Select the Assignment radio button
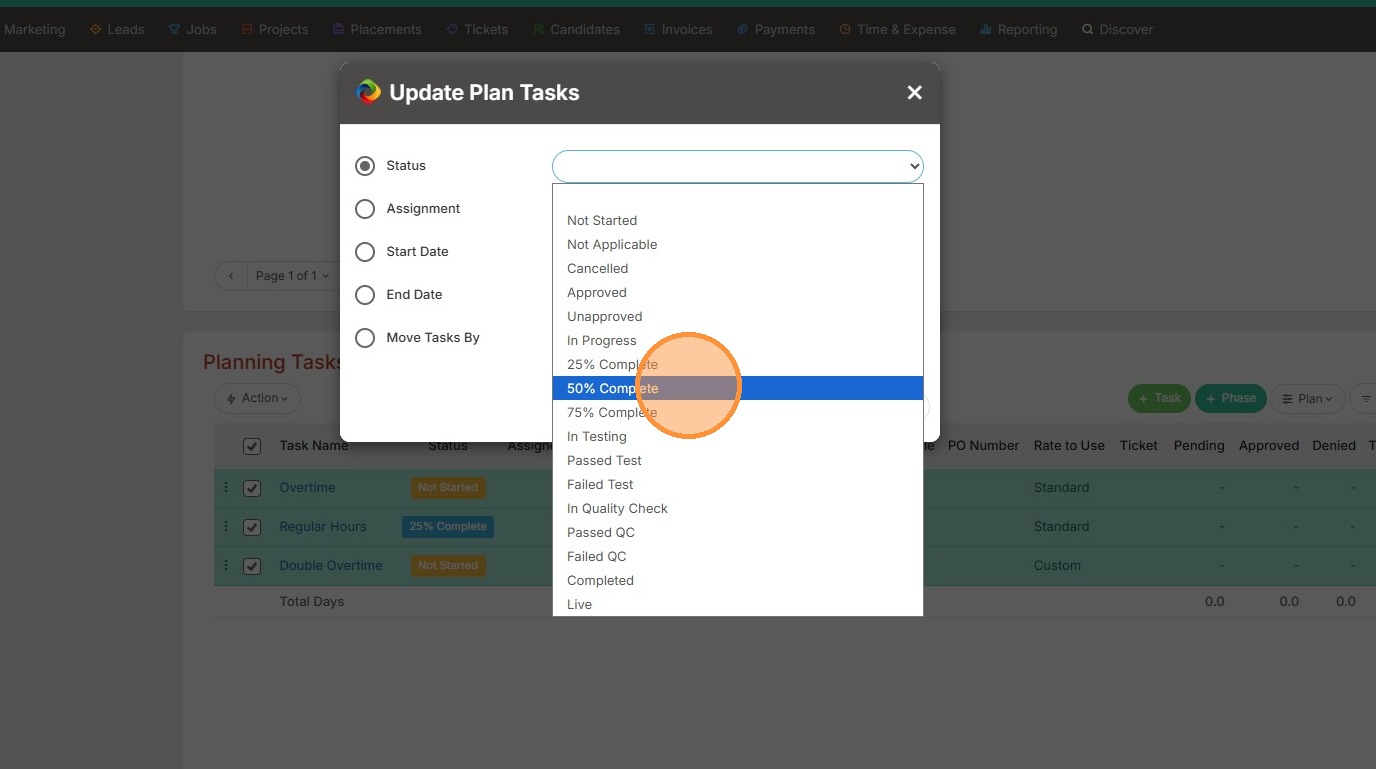Screen dimensions: 1376x769 coord(365,209)
